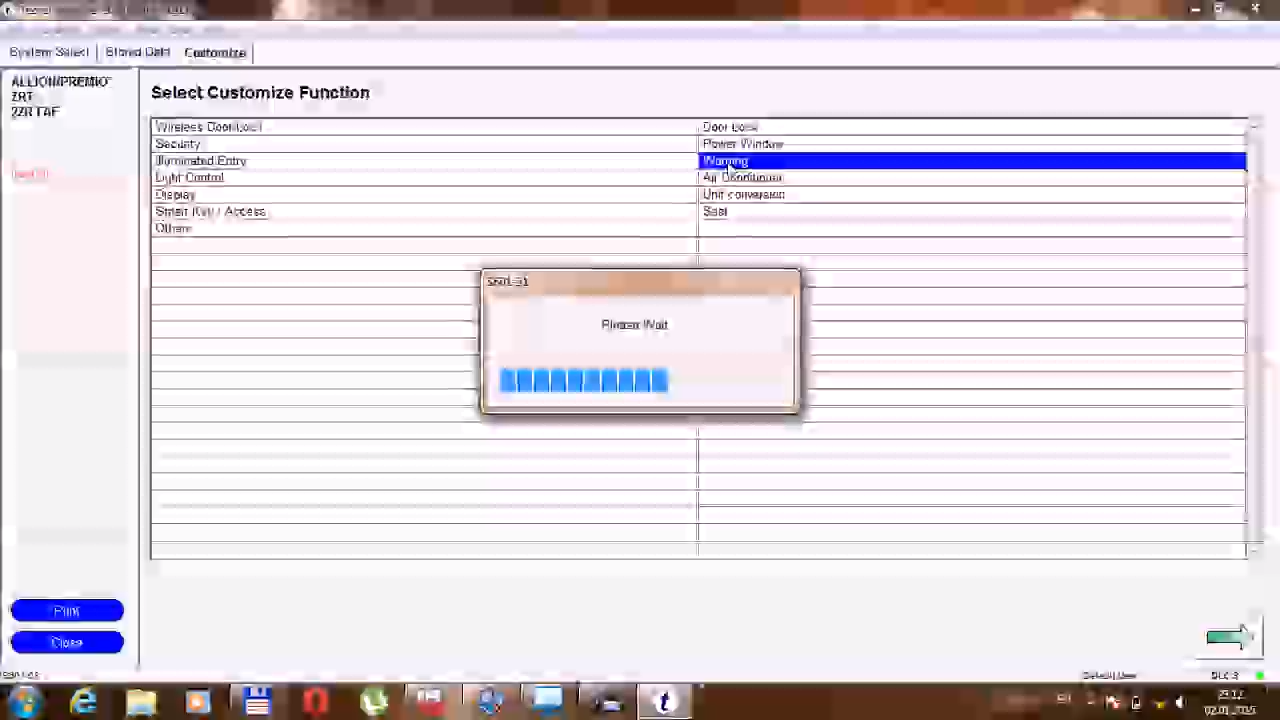Viewport: 1280px width, 720px height.
Task: Select the Others function row
Action: click(424, 229)
